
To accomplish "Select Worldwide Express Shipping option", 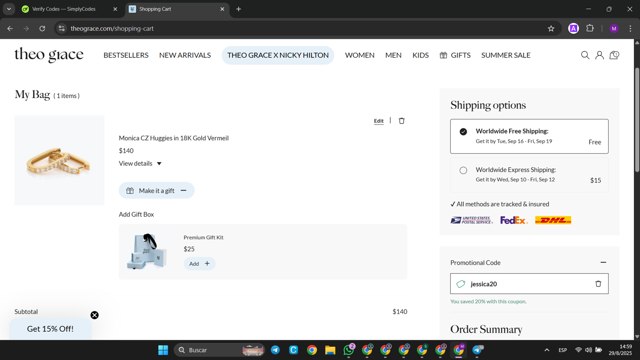I will tap(529, 175).
